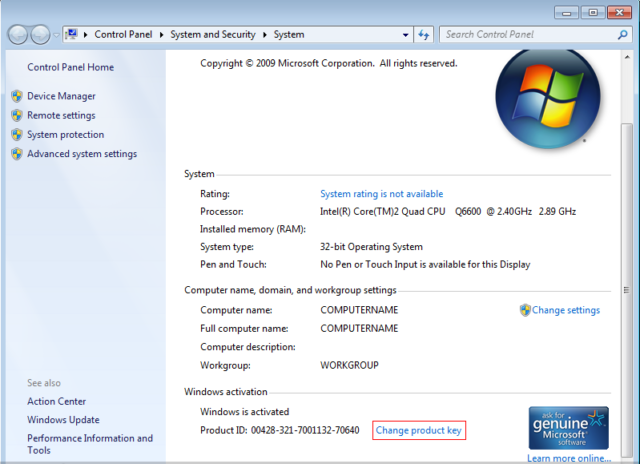
Task: Click the search magnifier icon
Action: click(622, 35)
